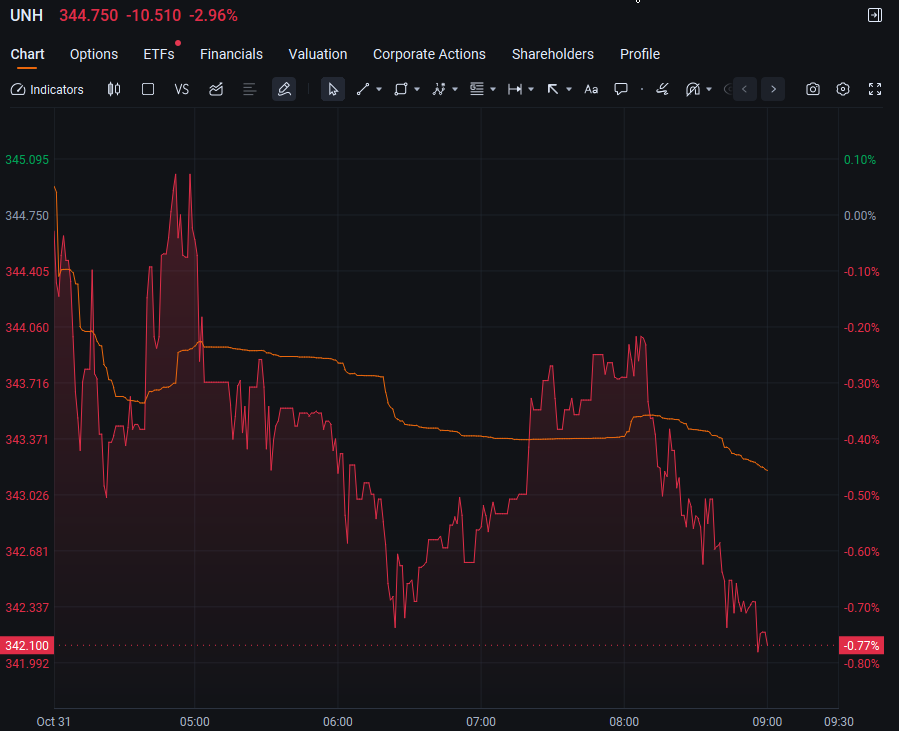Open the Financials tab

coord(232,54)
